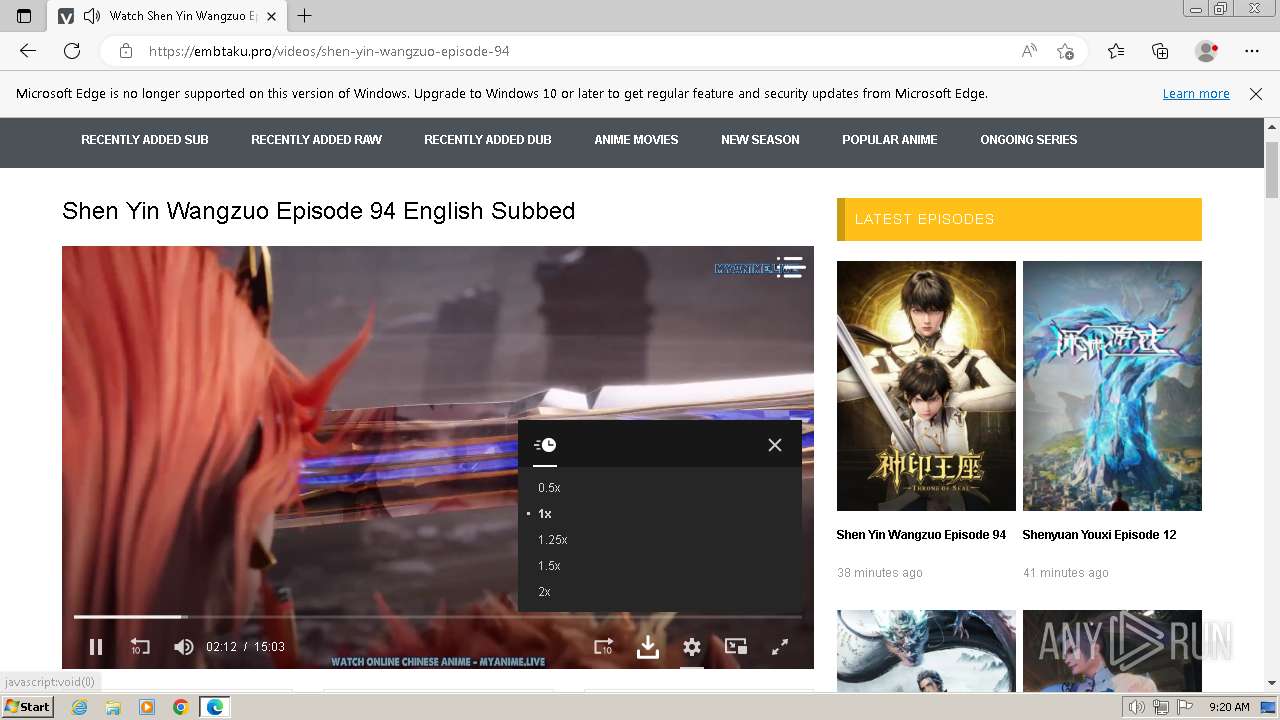Focus the browser address bar
Viewport: 1280px width, 720px height.
580,51
